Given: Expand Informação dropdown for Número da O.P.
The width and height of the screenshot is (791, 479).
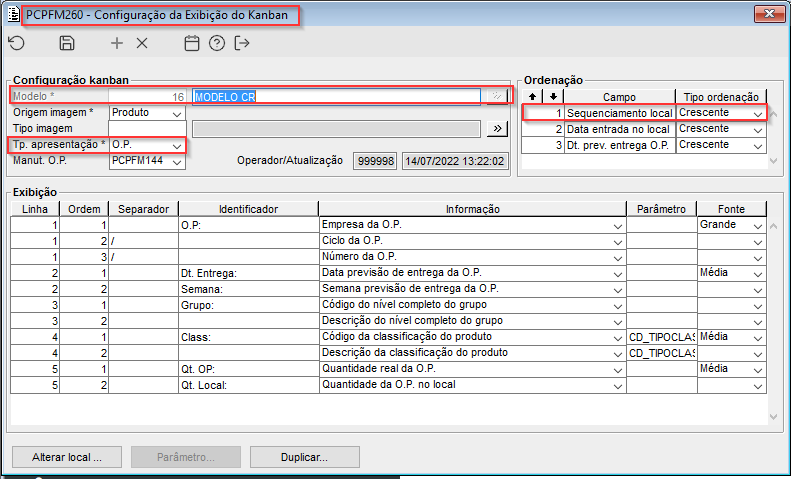Looking at the screenshot, I should pos(618,257).
